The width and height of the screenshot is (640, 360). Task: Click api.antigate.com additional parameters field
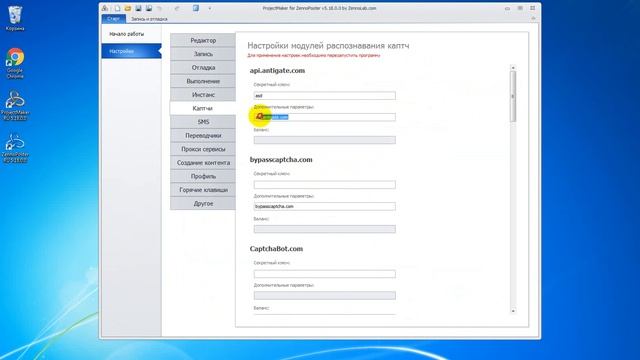[x=324, y=117]
